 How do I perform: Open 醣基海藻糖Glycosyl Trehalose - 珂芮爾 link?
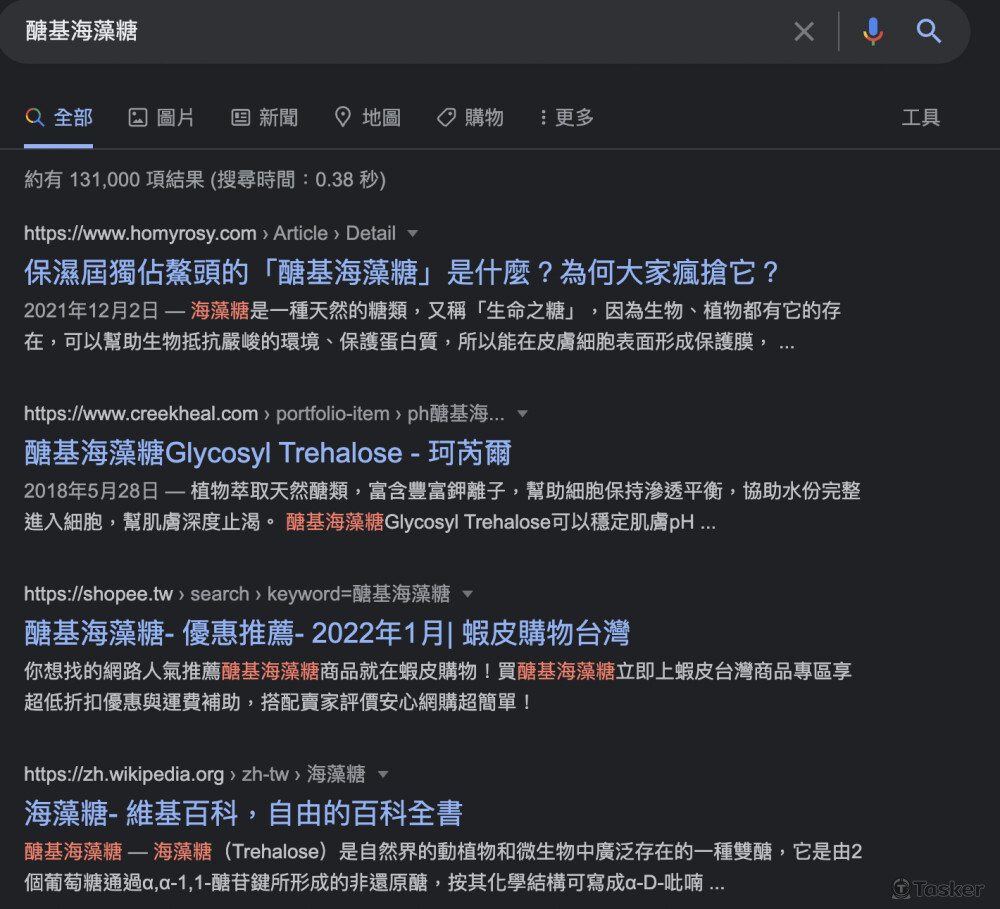click(x=268, y=453)
